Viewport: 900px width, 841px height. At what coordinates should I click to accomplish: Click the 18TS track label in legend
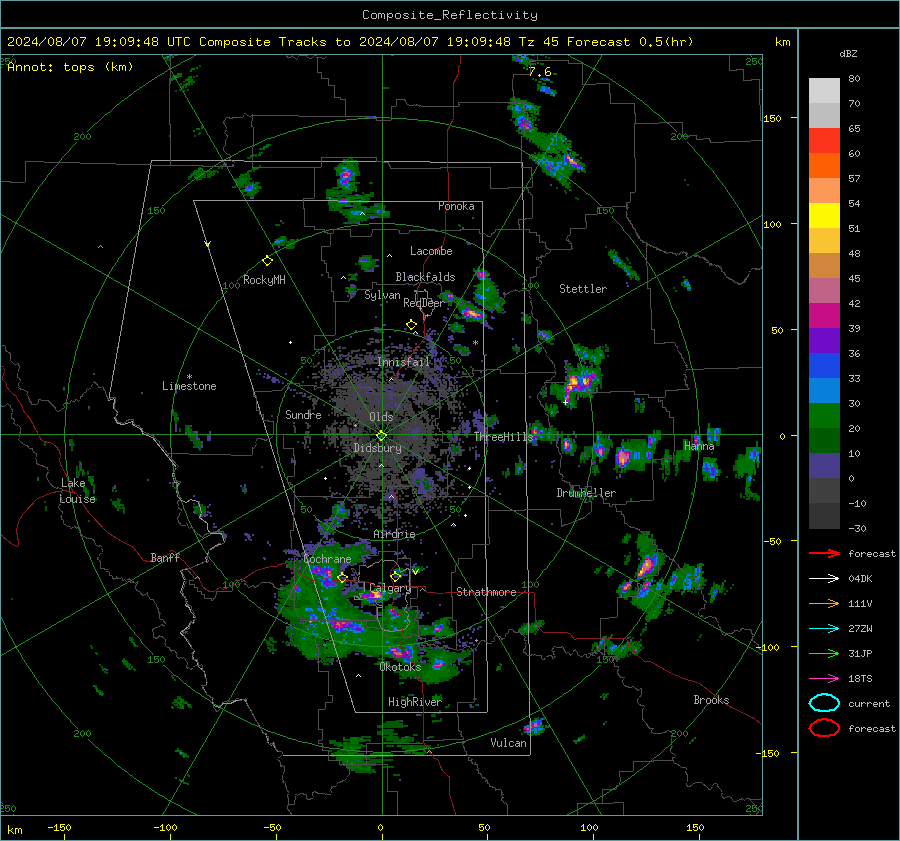click(860, 679)
